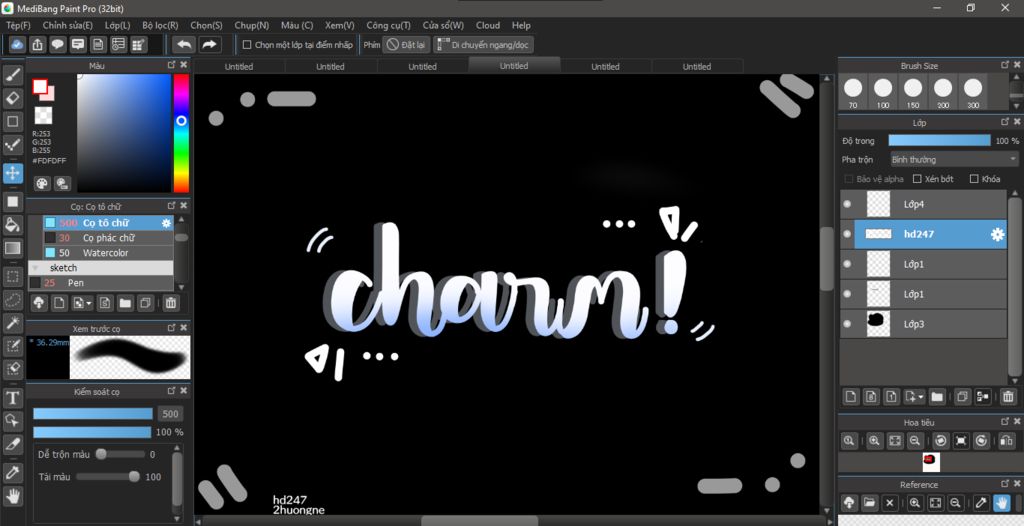Image resolution: width=1024 pixels, height=526 pixels.
Task: Open the Công cụ(T) menu
Action: [389, 25]
